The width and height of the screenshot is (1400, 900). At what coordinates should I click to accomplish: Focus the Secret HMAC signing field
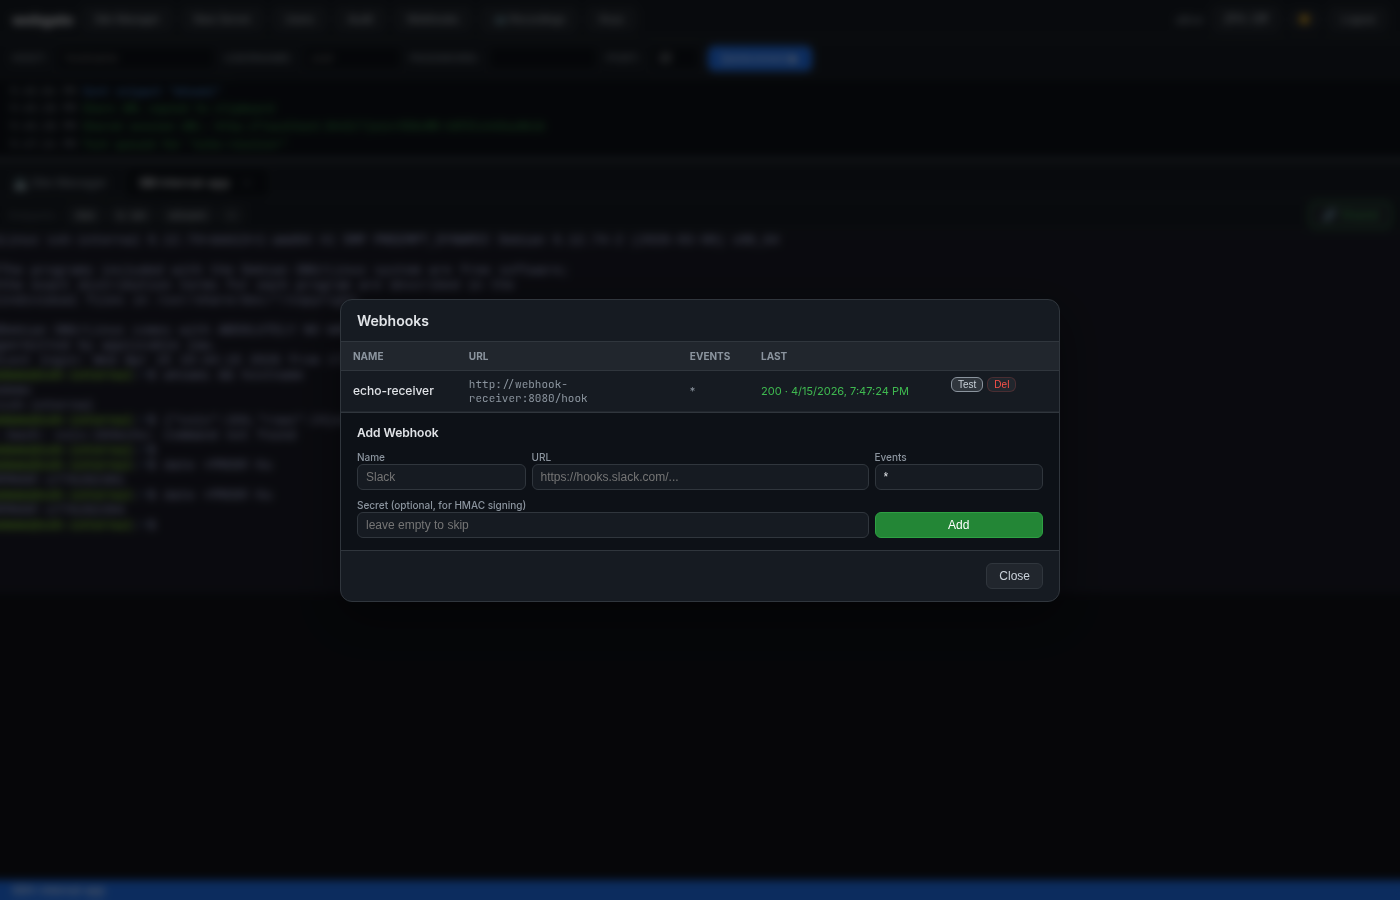point(612,525)
